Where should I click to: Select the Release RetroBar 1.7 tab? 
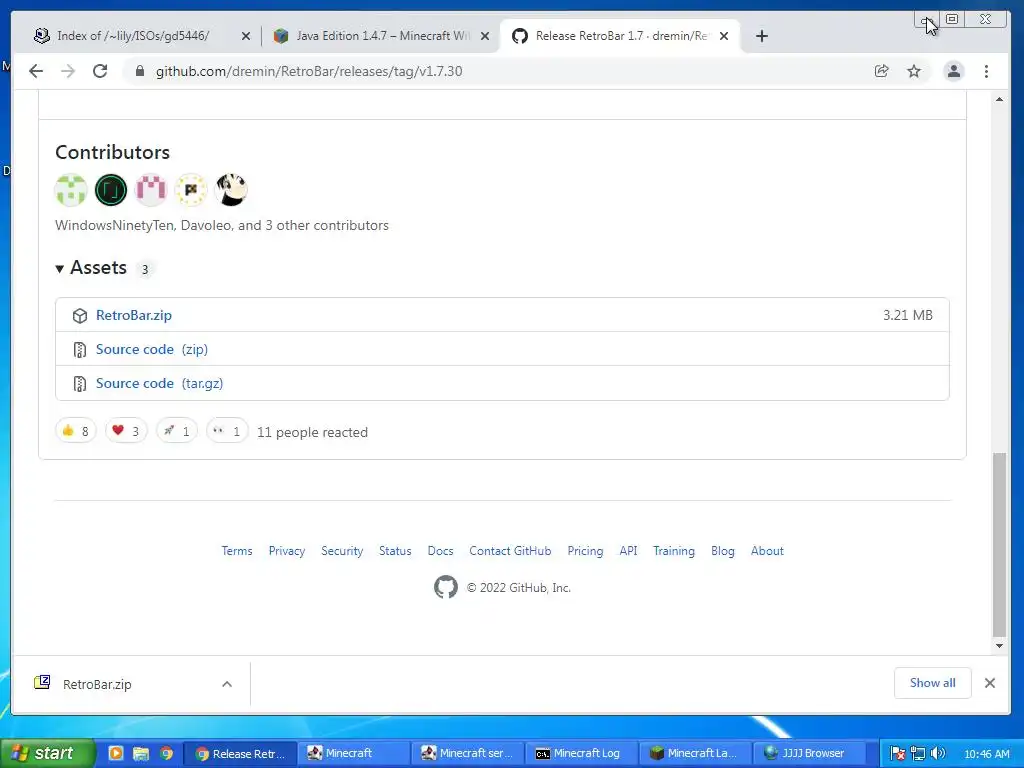[x=620, y=36]
